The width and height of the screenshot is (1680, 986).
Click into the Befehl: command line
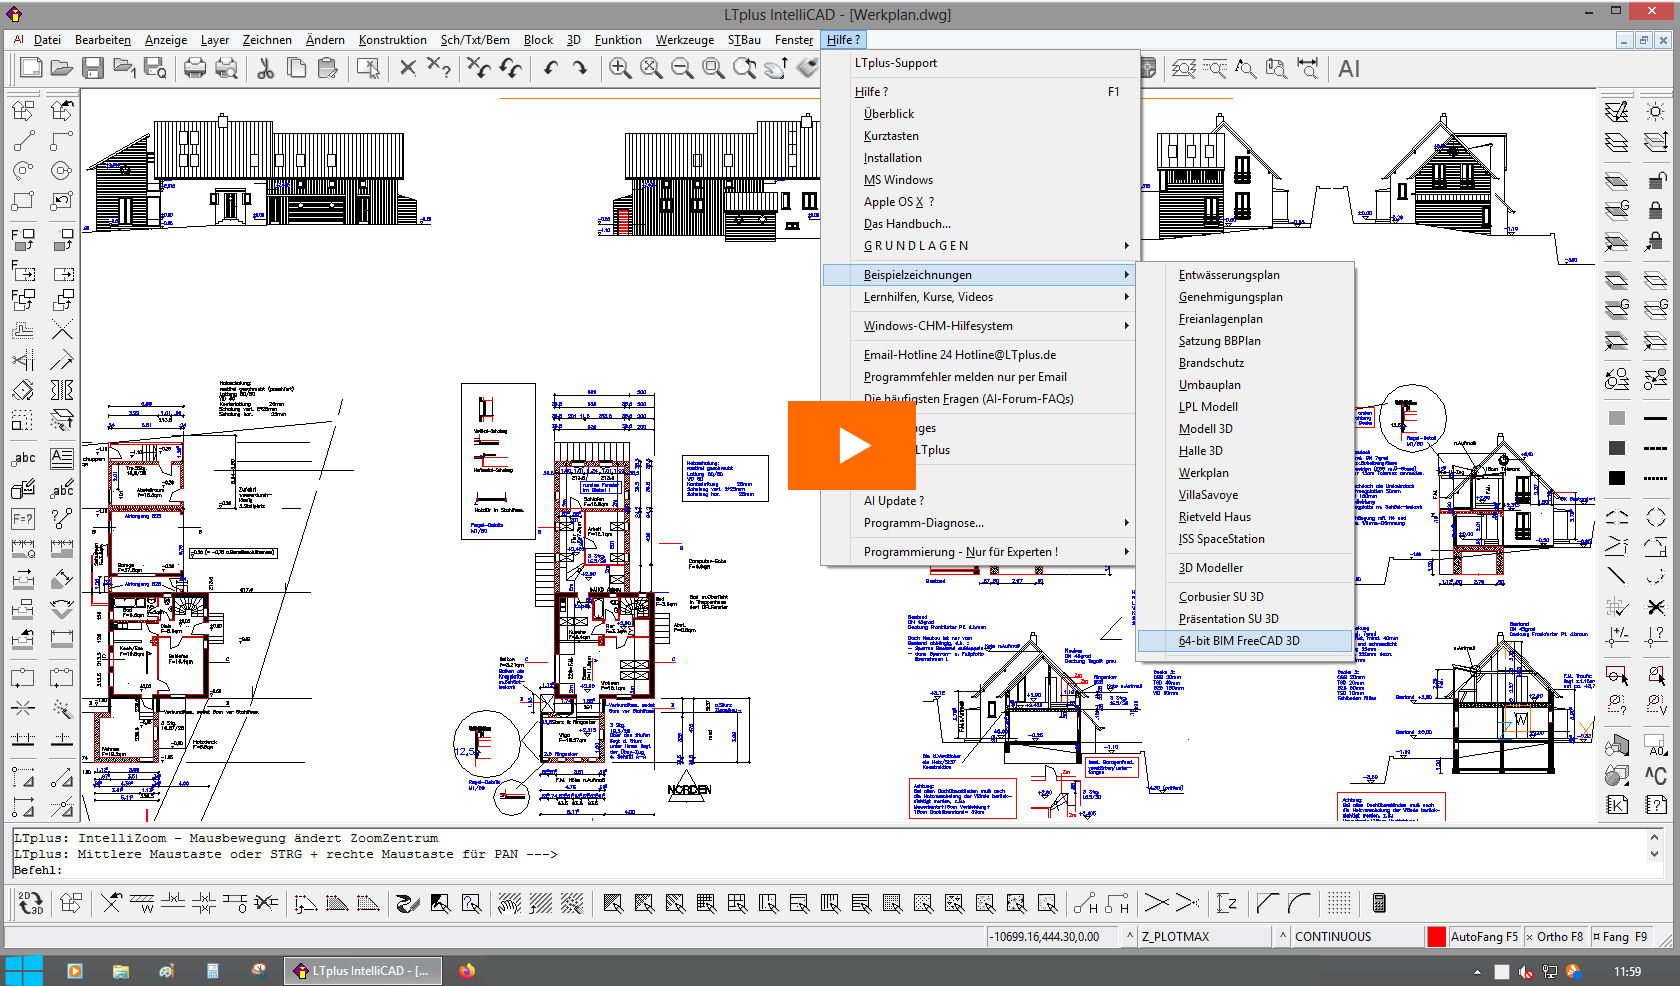828,870
